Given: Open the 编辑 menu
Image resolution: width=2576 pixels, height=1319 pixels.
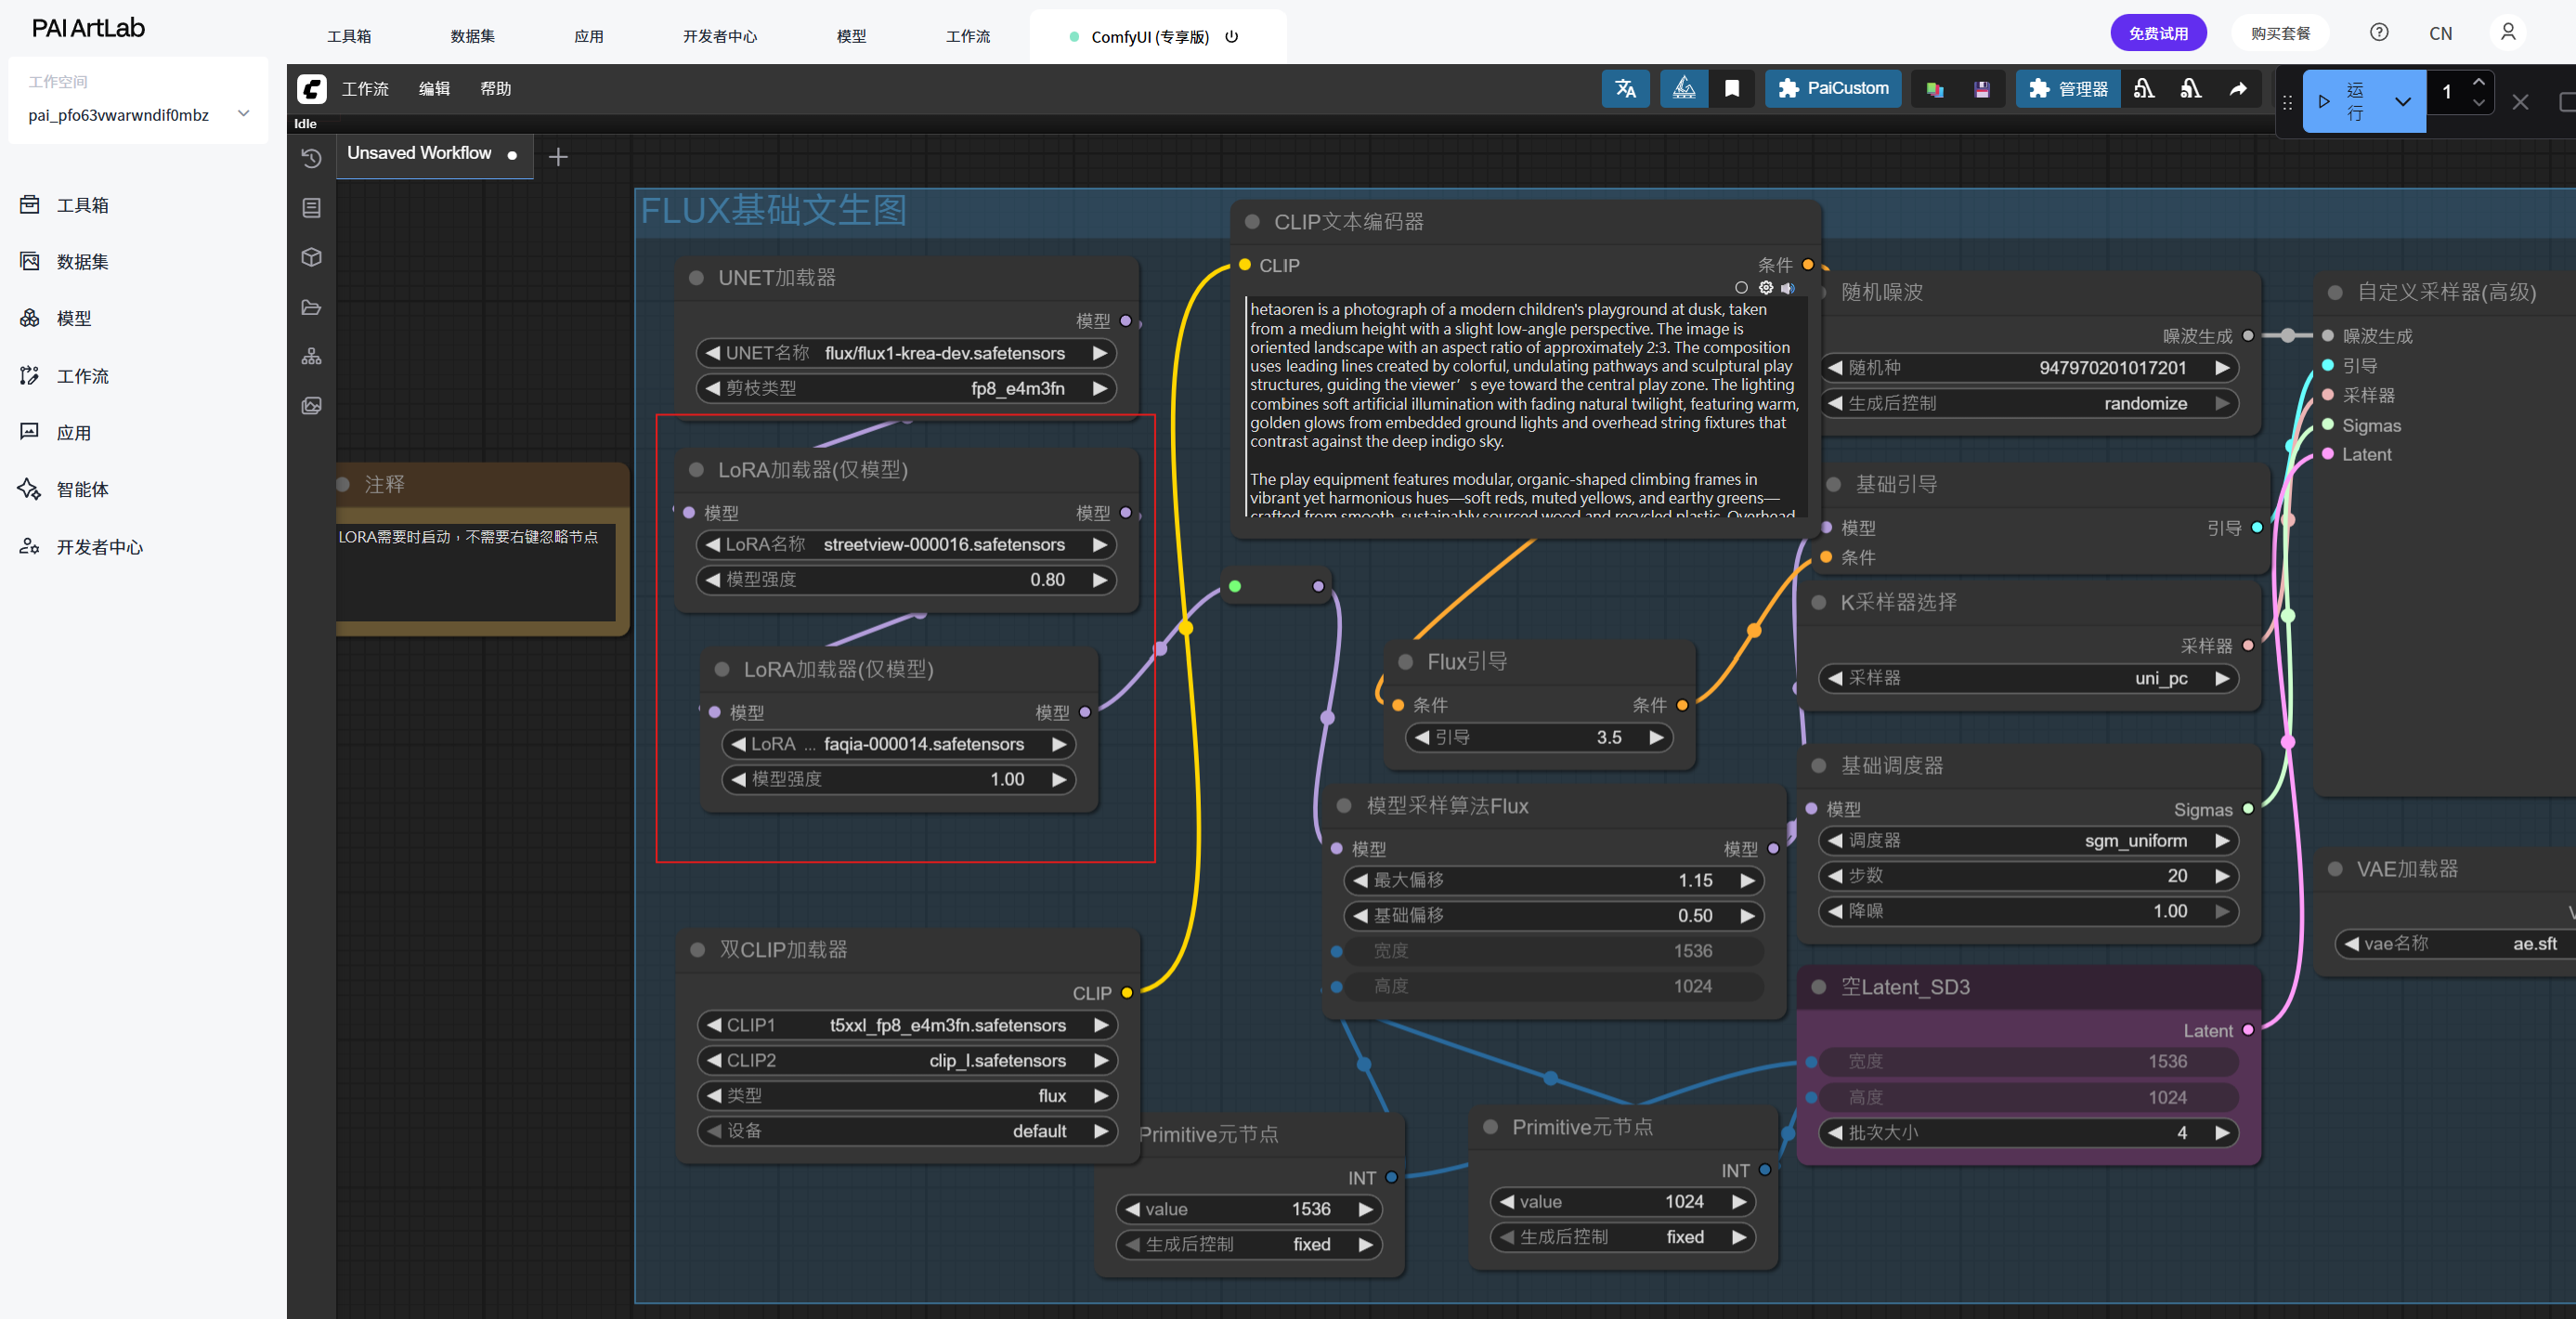Looking at the screenshot, I should click(434, 89).
